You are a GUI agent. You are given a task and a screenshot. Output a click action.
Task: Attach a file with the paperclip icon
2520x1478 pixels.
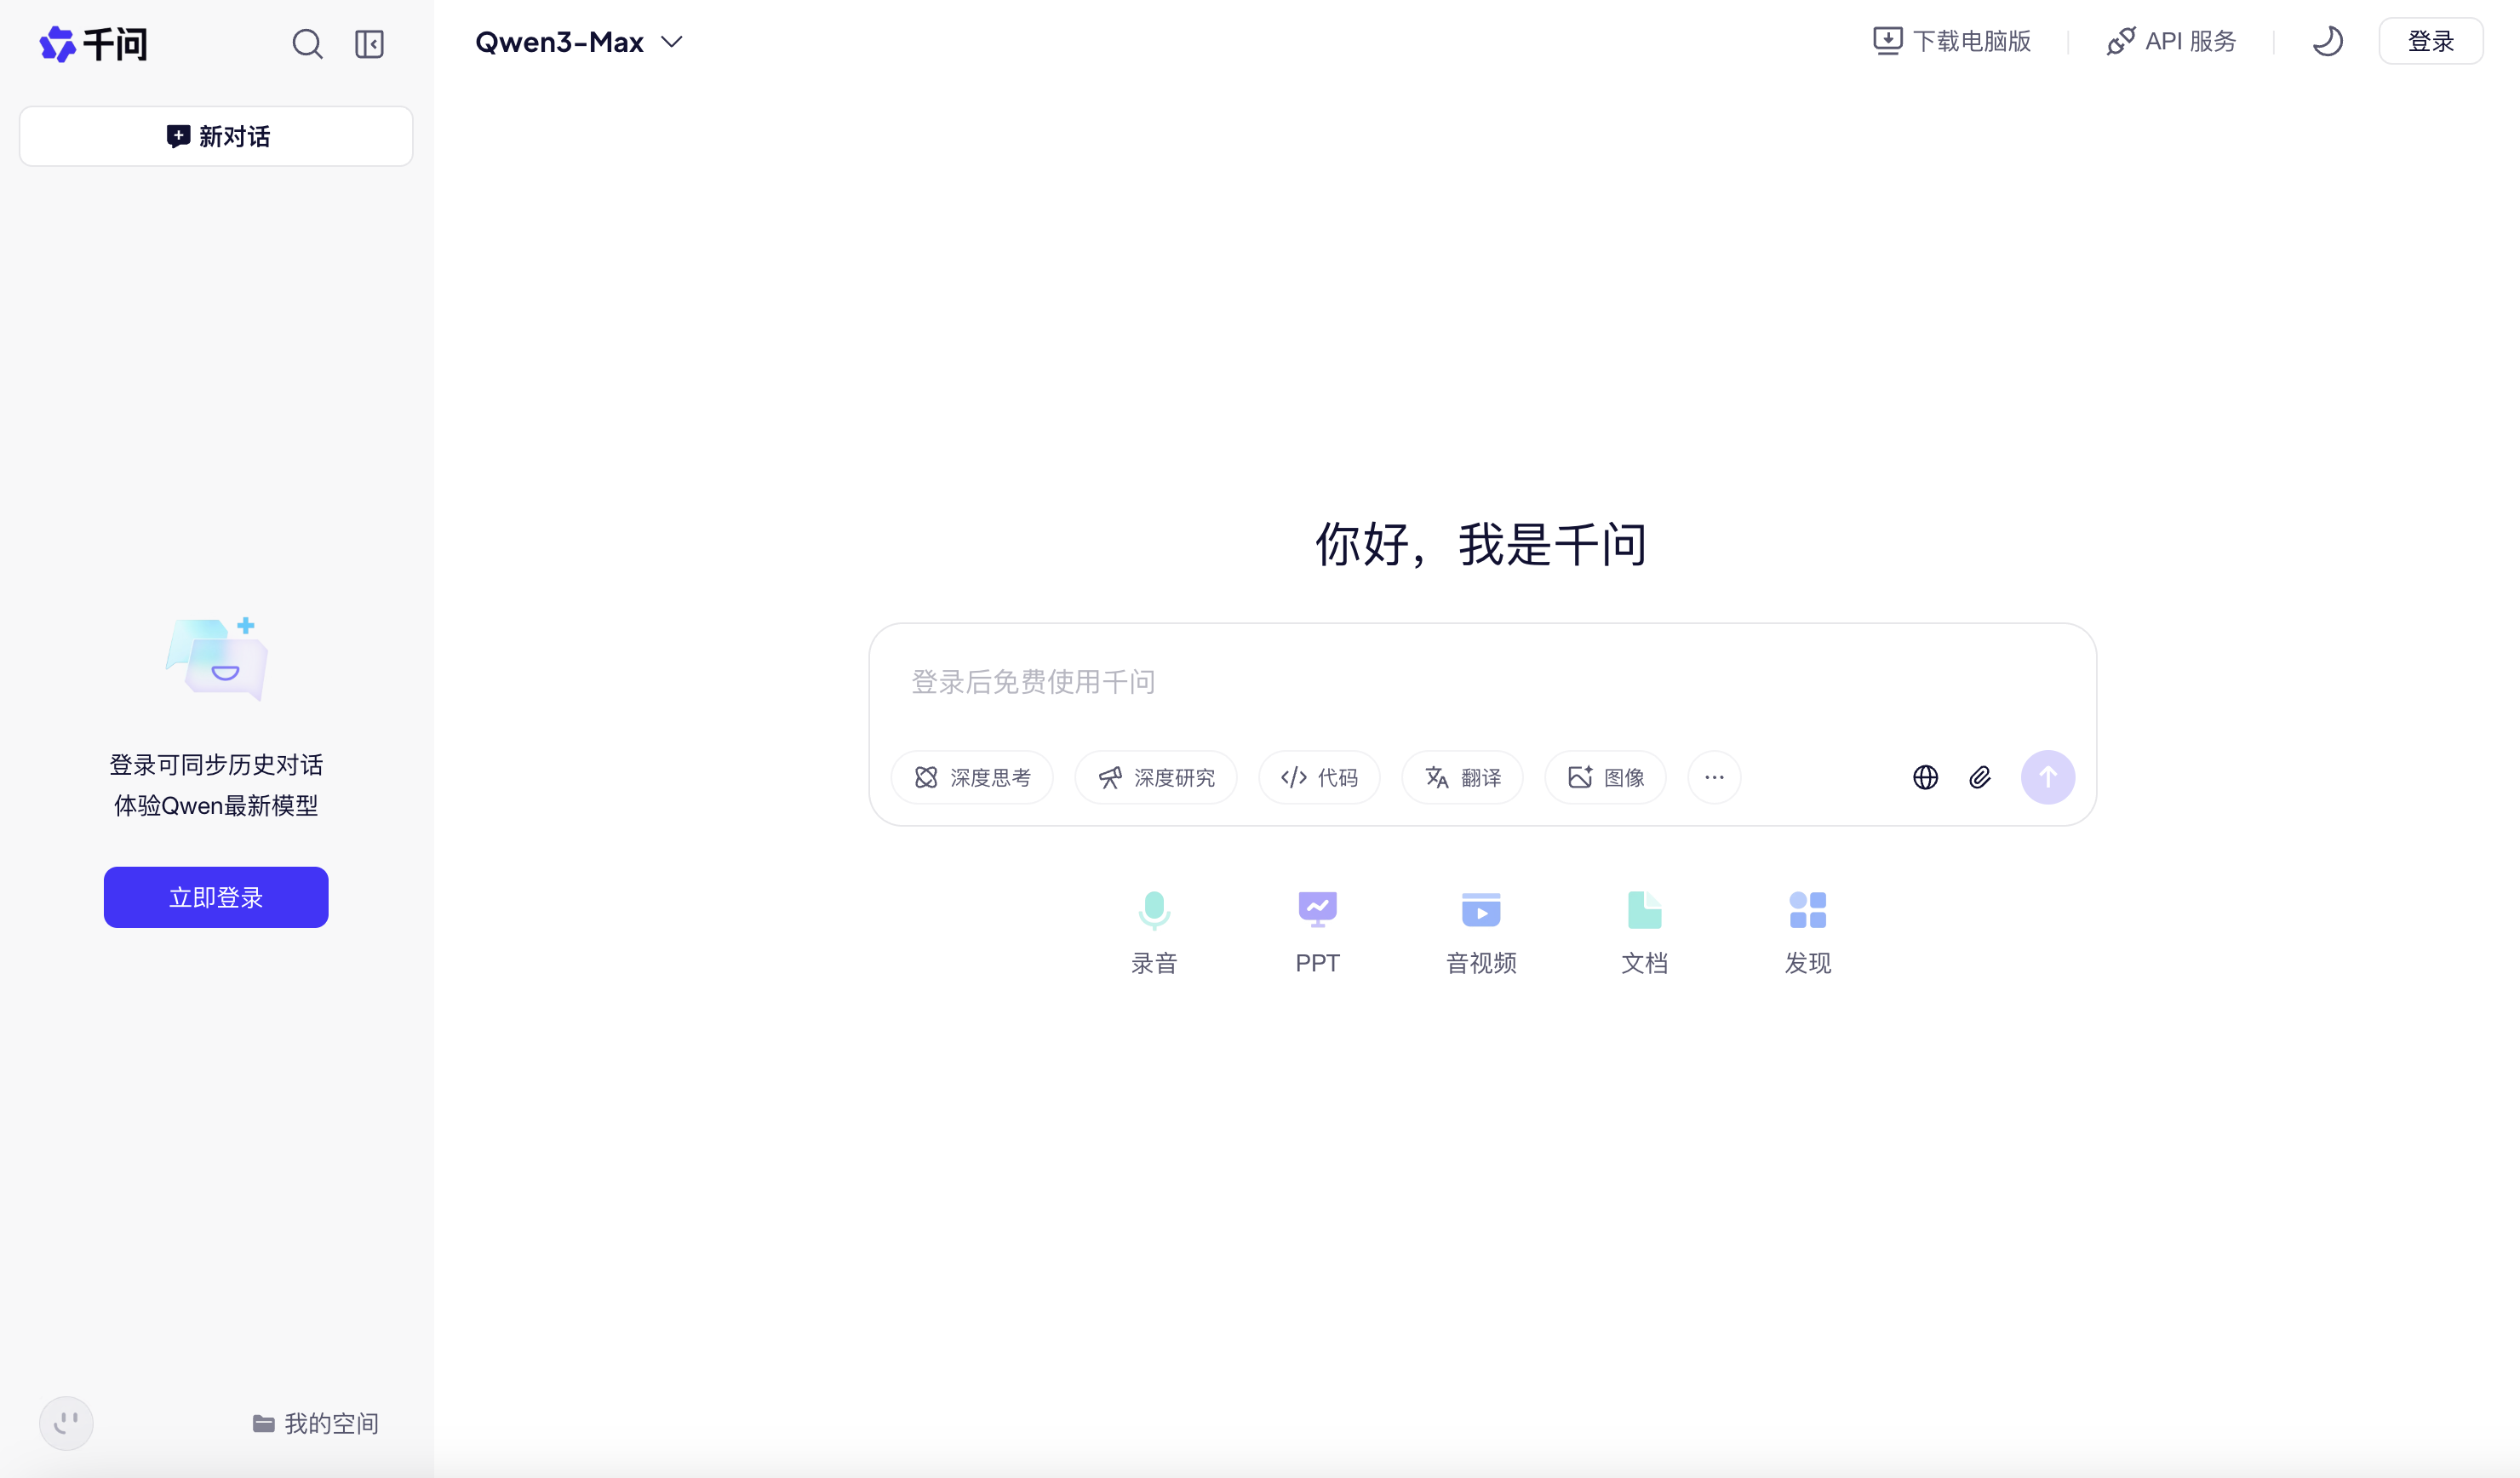(x=1980, y=777)
